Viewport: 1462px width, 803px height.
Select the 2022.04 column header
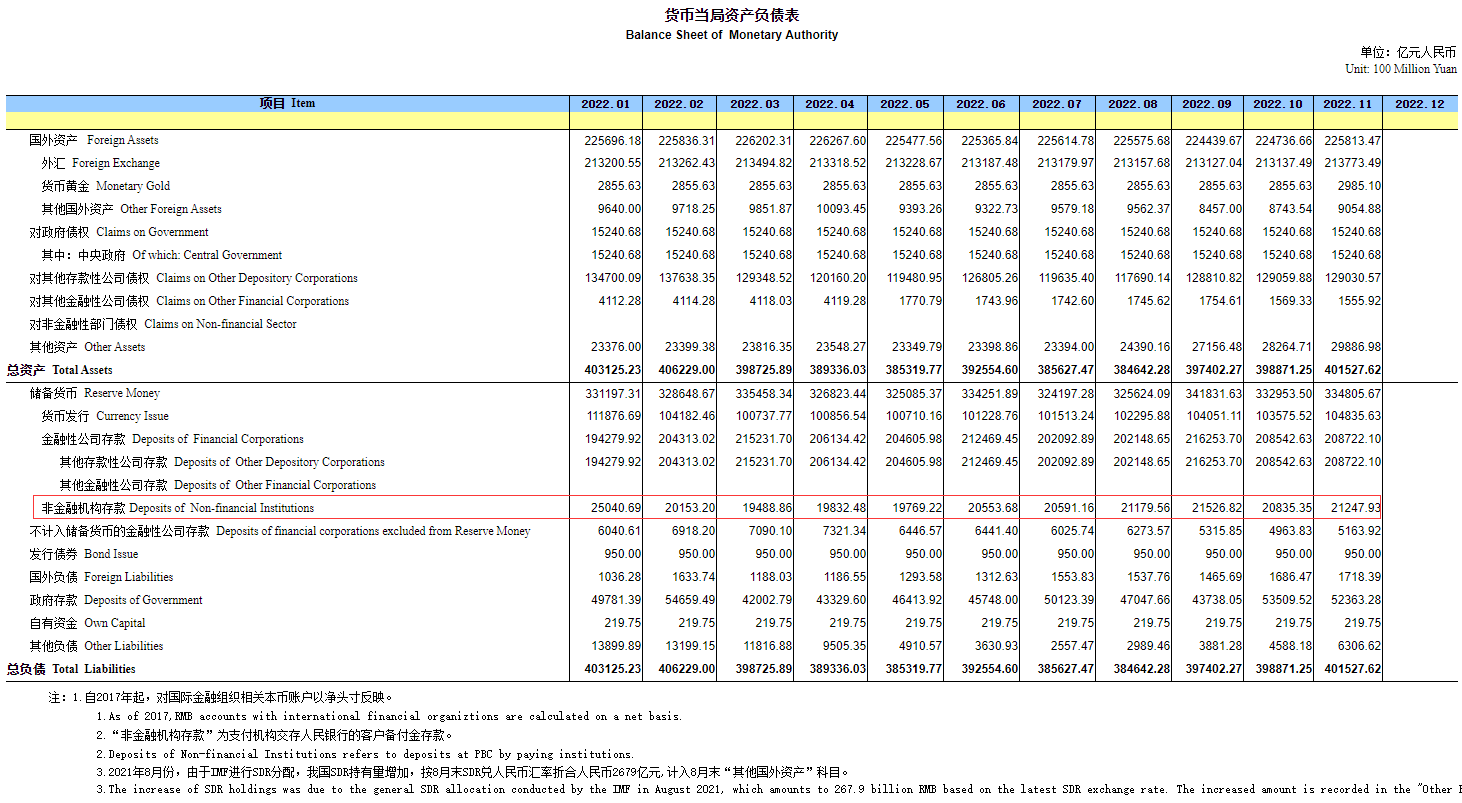[x=830, y=104]
